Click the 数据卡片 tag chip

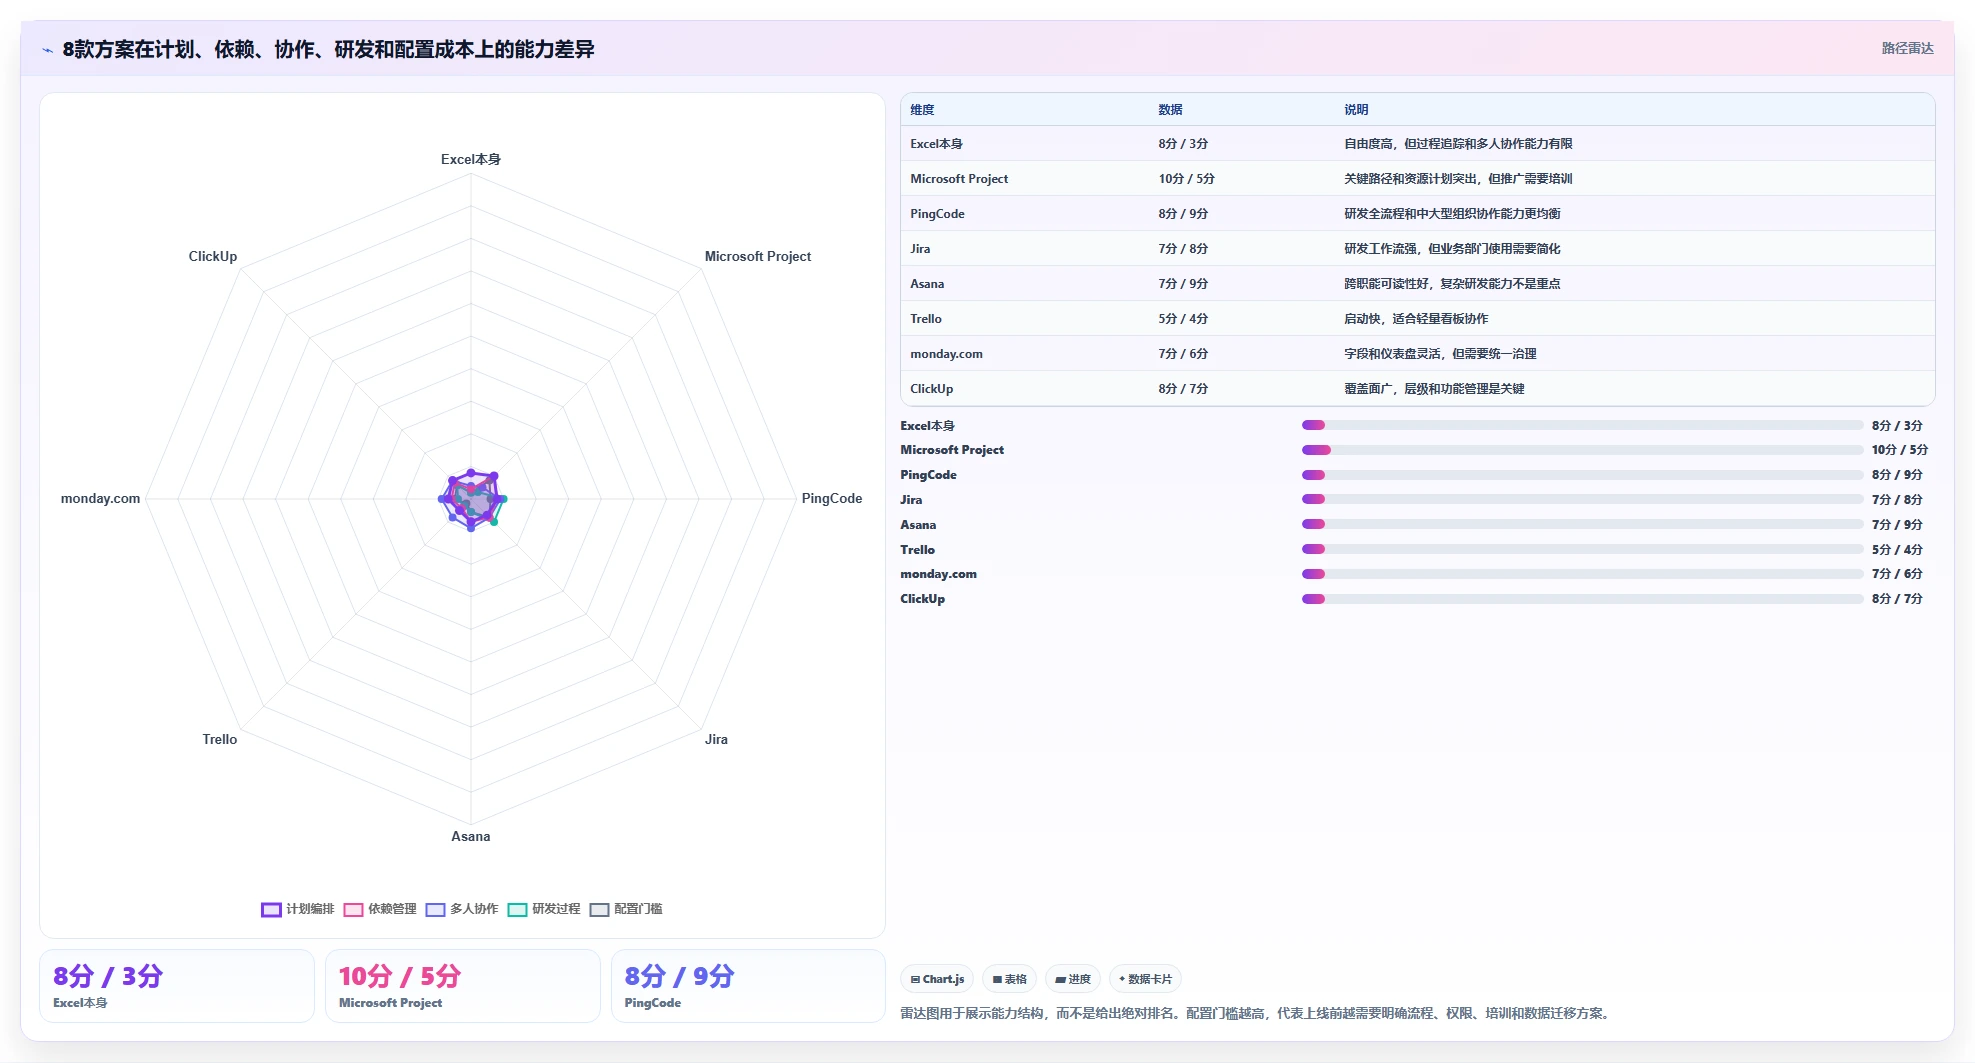(1145, 979)
